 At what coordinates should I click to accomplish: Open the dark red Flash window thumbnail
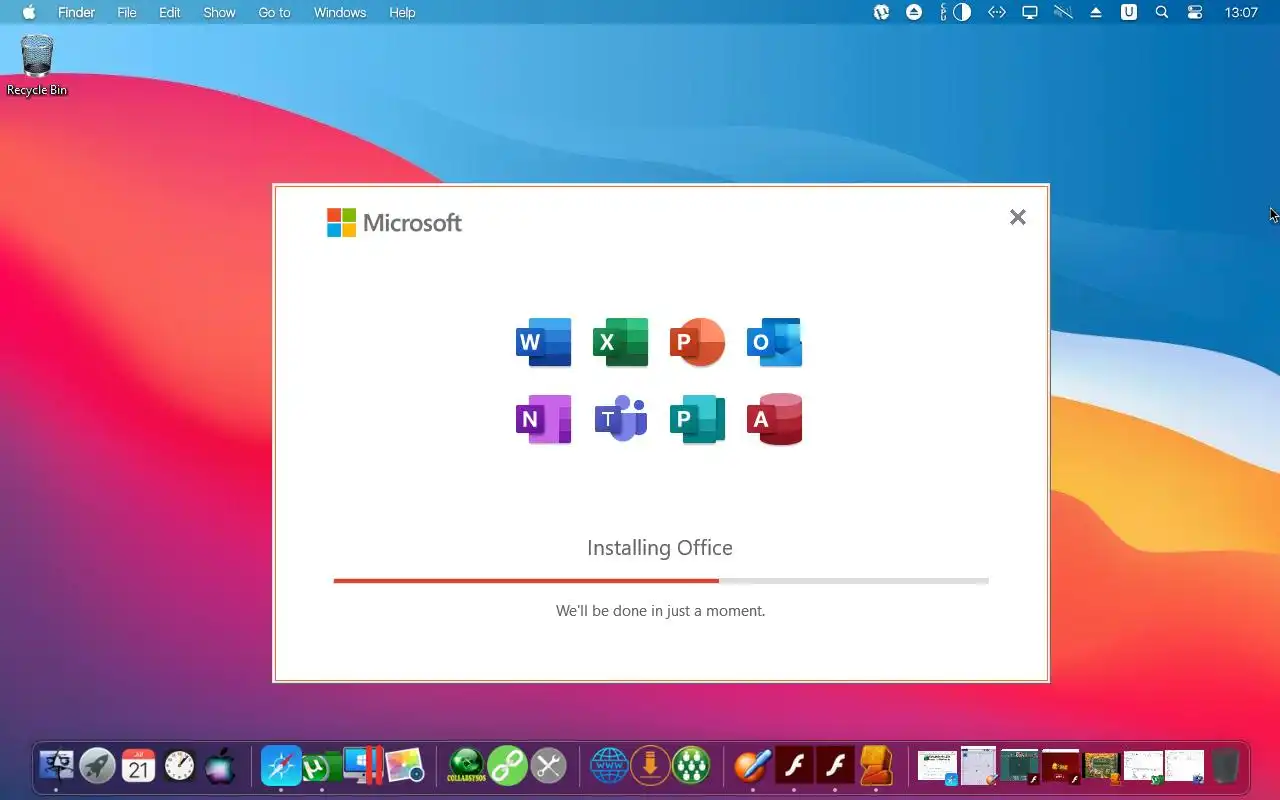1061,767
